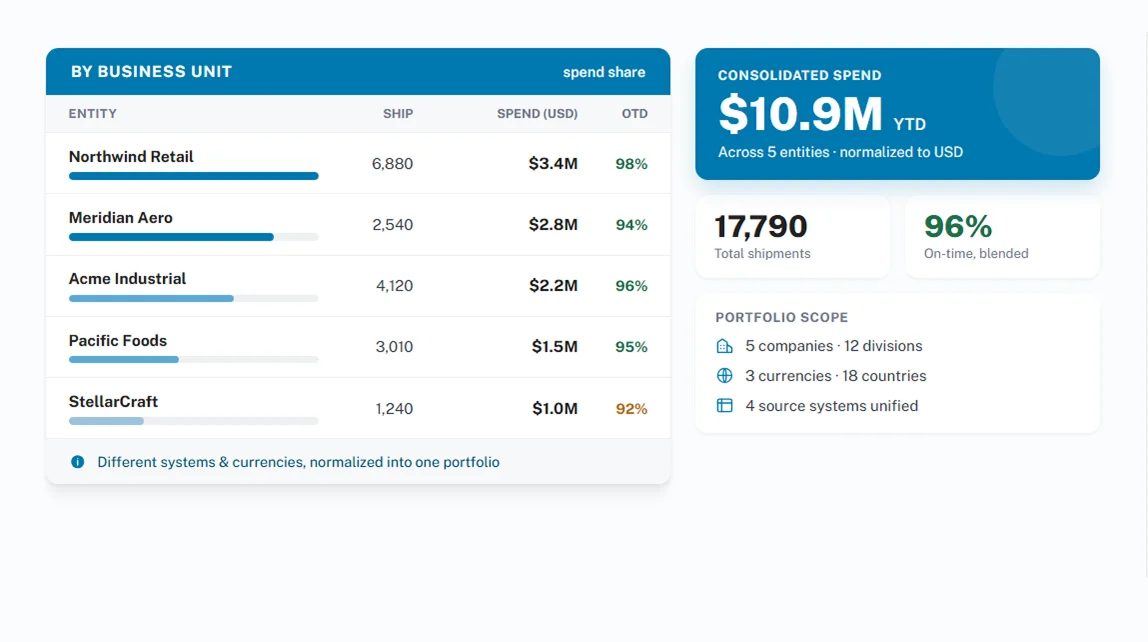Click the Acme Industrial spend share bar
Image resolution: width=1148 pixels, height=642 pixels.
click(x=193, y=299)
